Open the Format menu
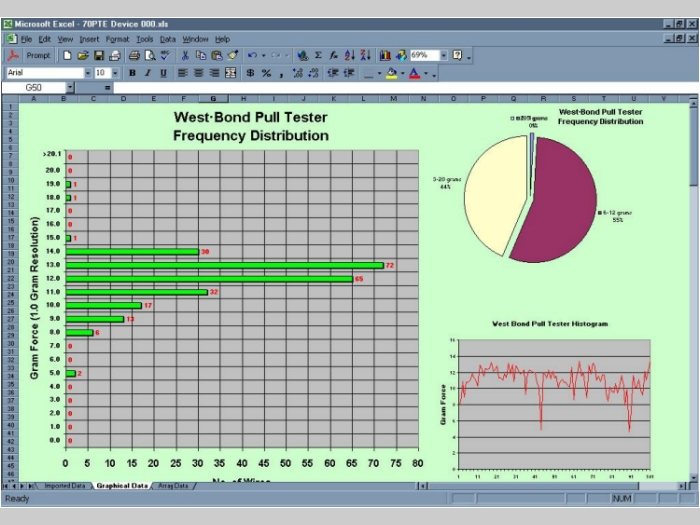 pos(117,39)
